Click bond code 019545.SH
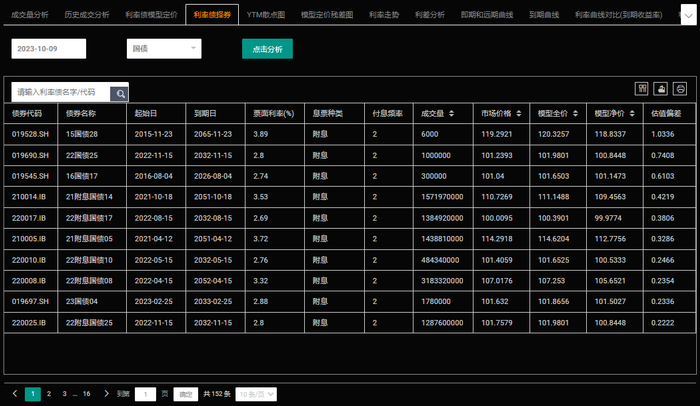Image resolution: width=700 pixels, height=406 pixels. tap(30, 176)
